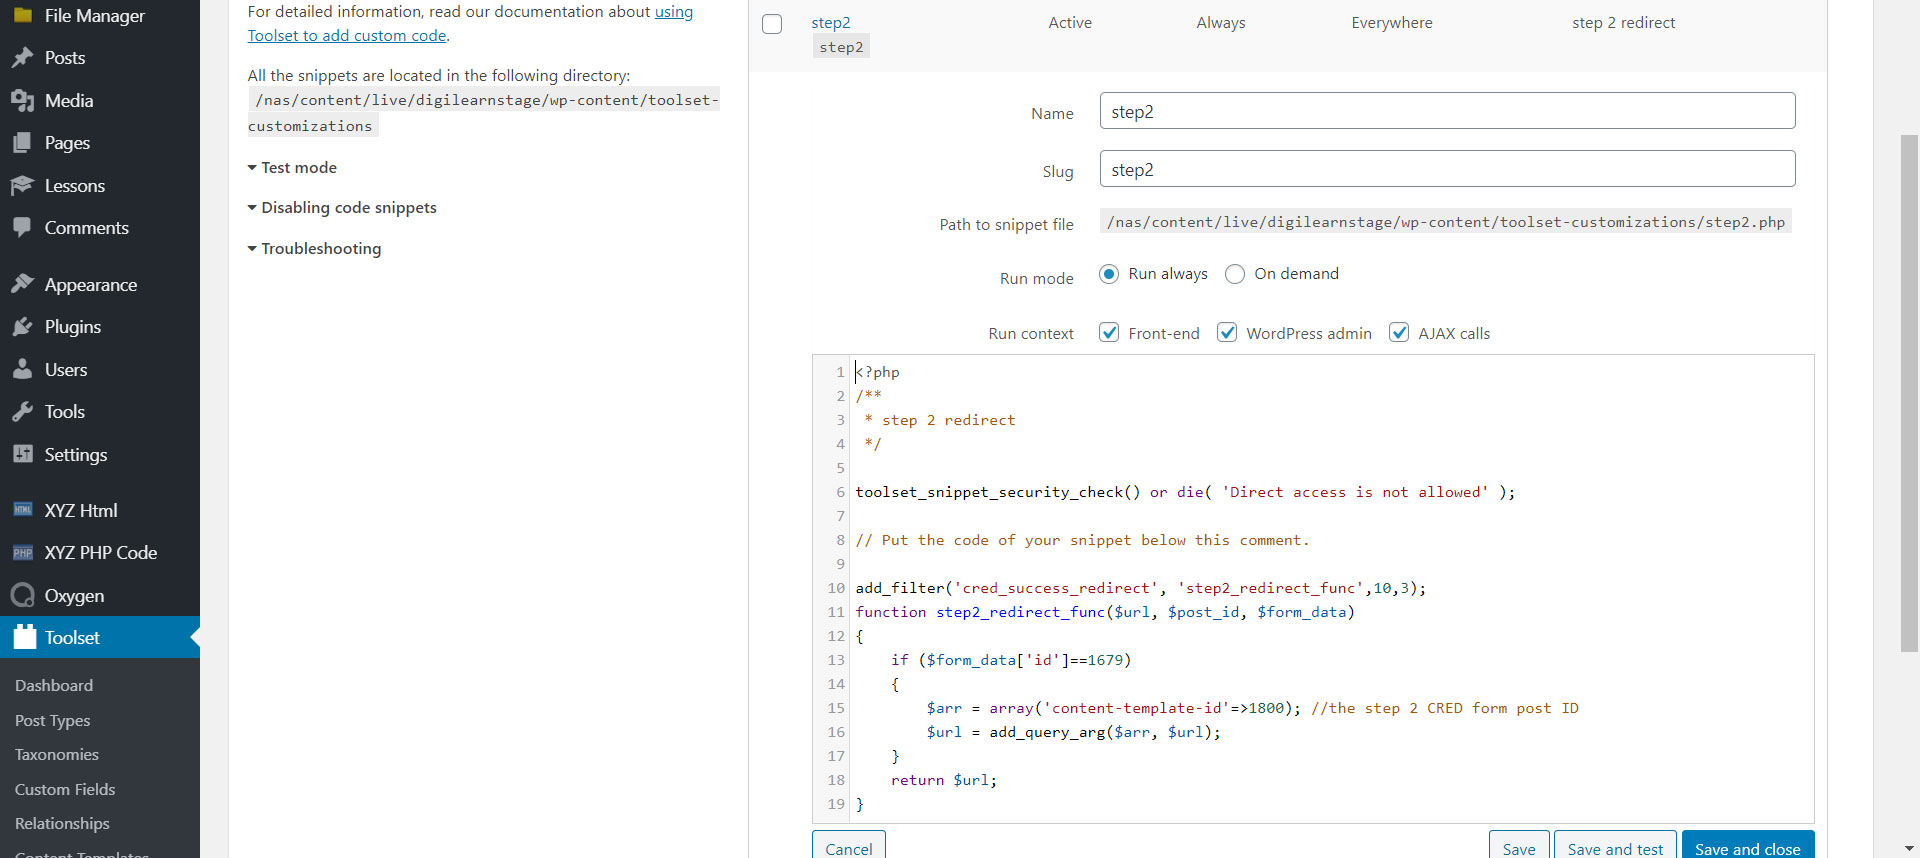1920x858 pixels.
Task: Click the Posts pushpin icon
Action: [23, 58]
